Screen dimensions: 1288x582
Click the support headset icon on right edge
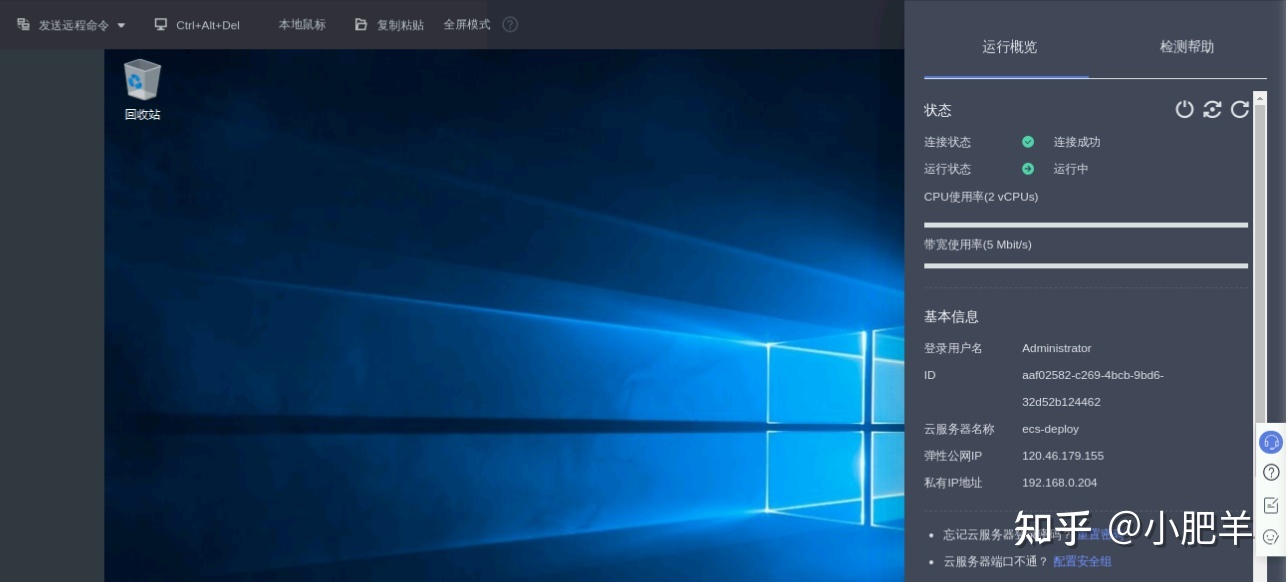(x=1271, y=443)
